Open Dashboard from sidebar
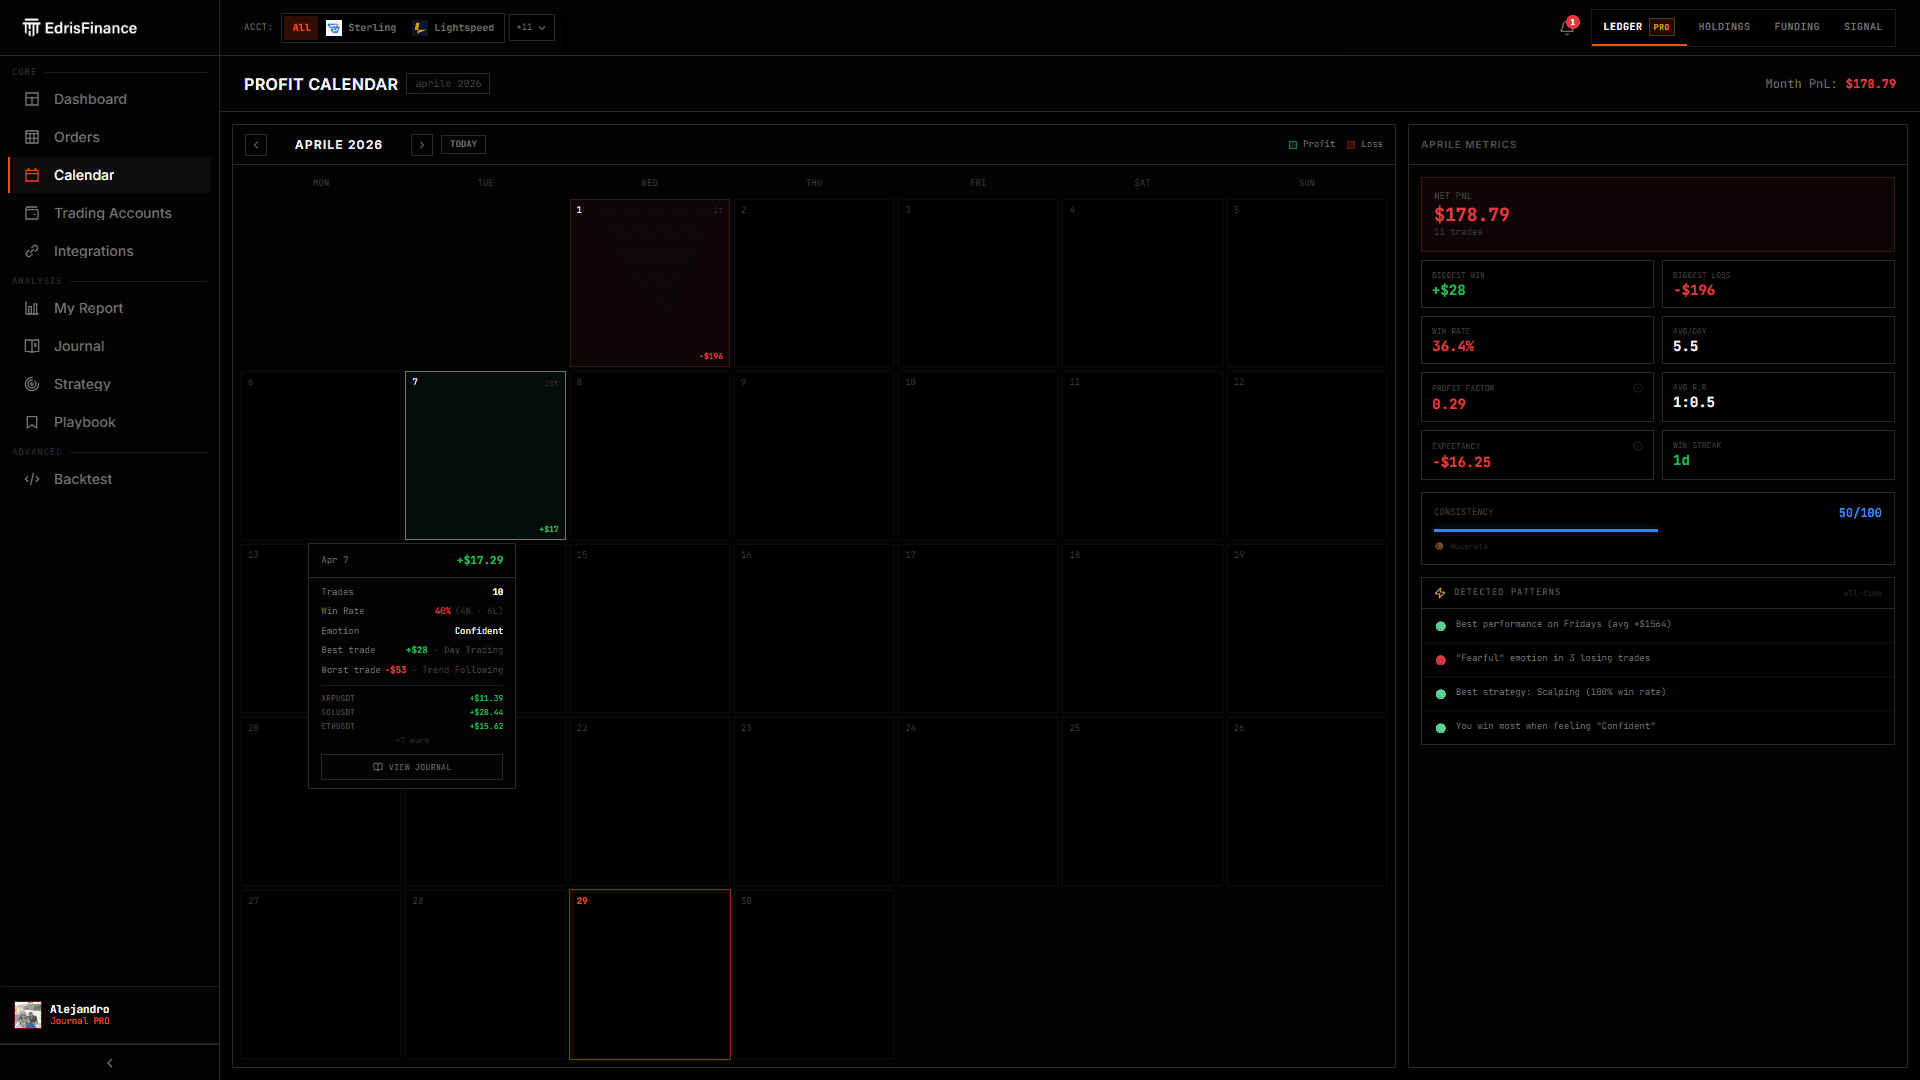The image size is (1920, 1080). [110, 99]
